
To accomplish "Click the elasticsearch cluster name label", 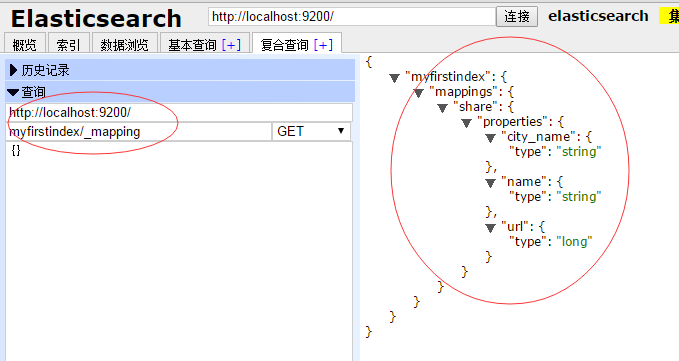I will click(598, 16).
